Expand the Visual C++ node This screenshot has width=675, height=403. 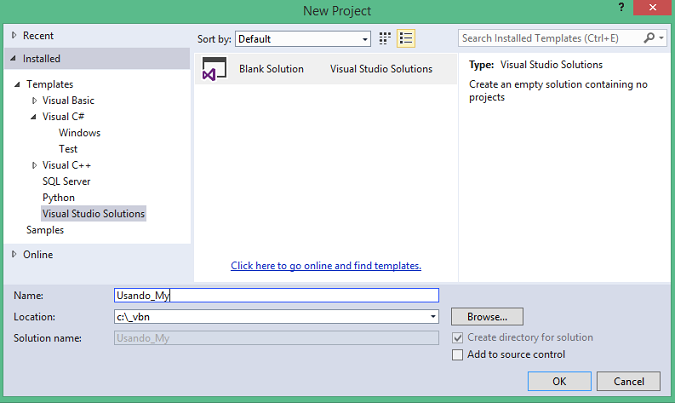point(34,165)
